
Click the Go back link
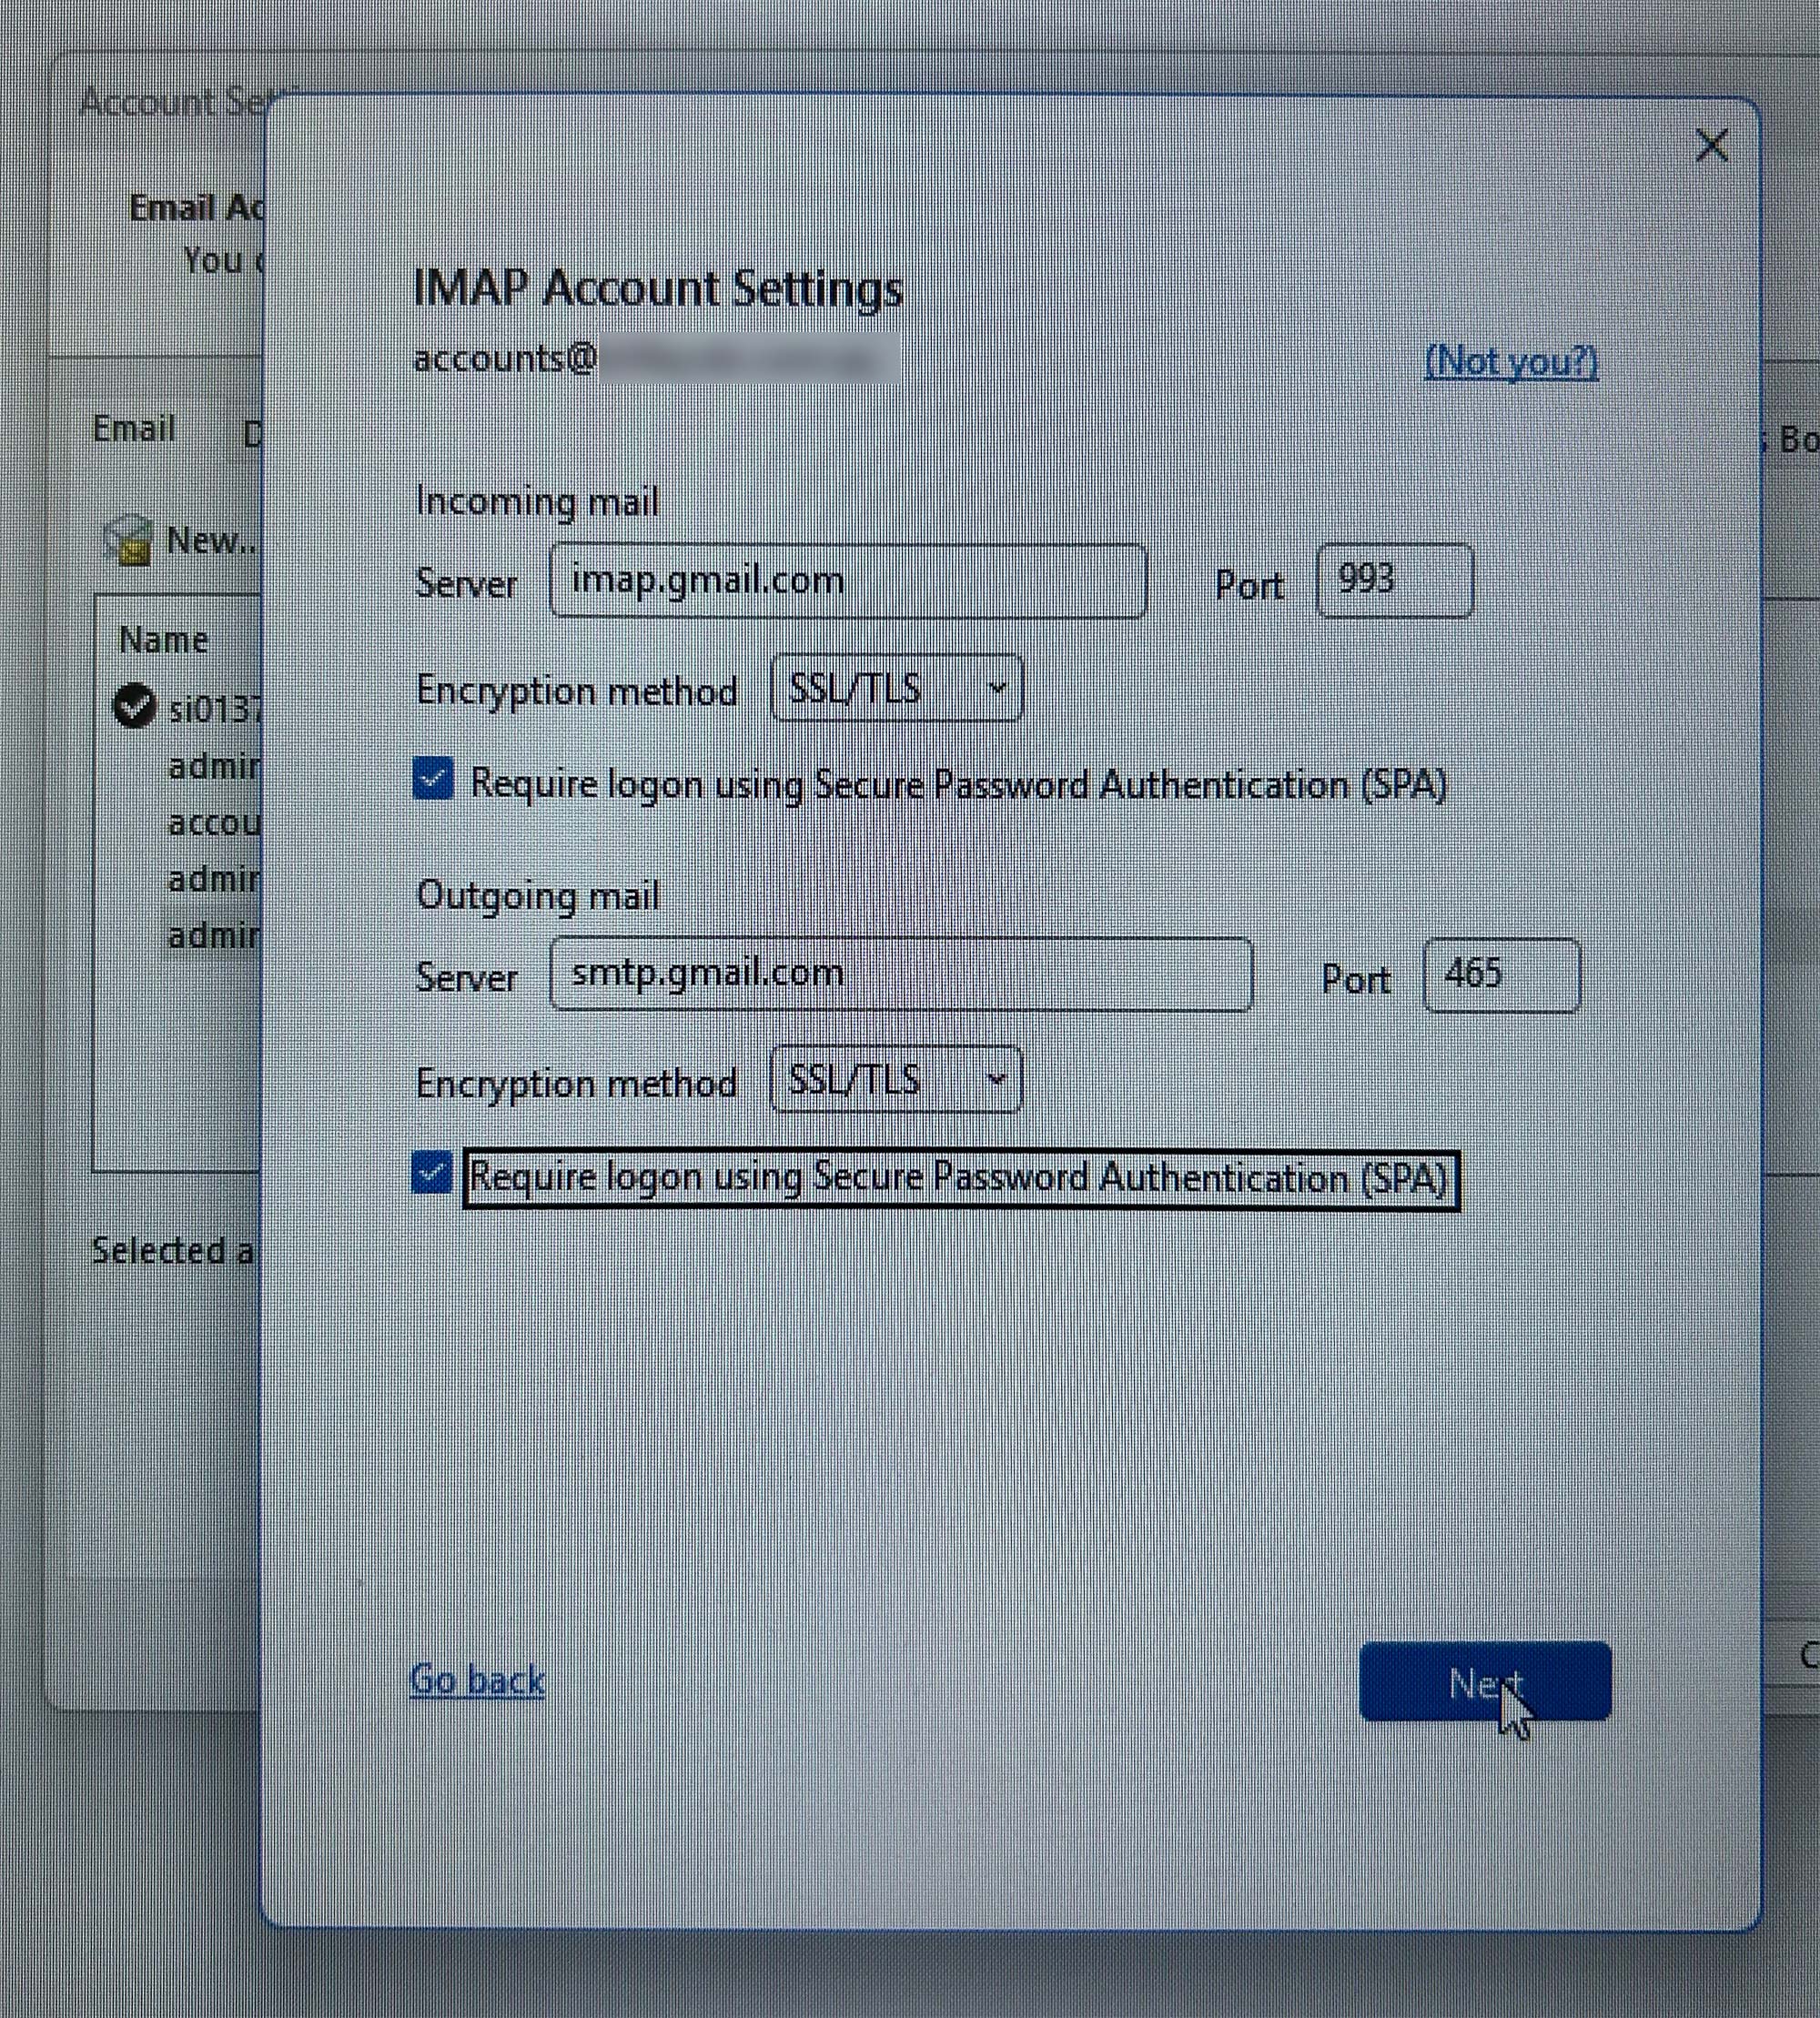point(477,1680)
